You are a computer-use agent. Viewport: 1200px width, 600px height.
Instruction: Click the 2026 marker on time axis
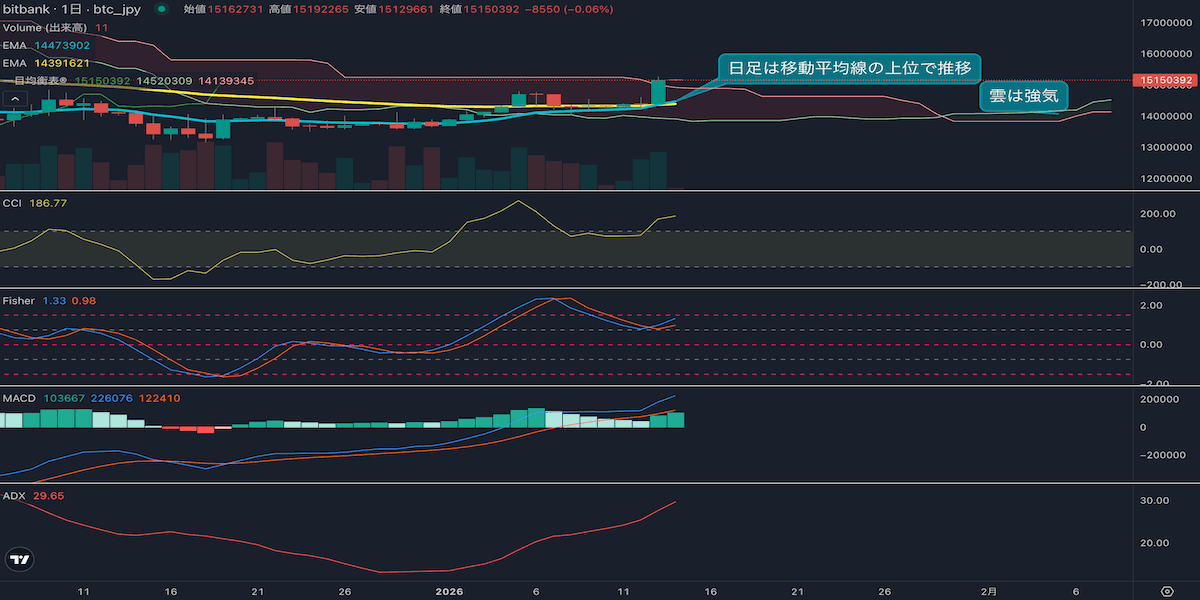[x=450, y=590]
